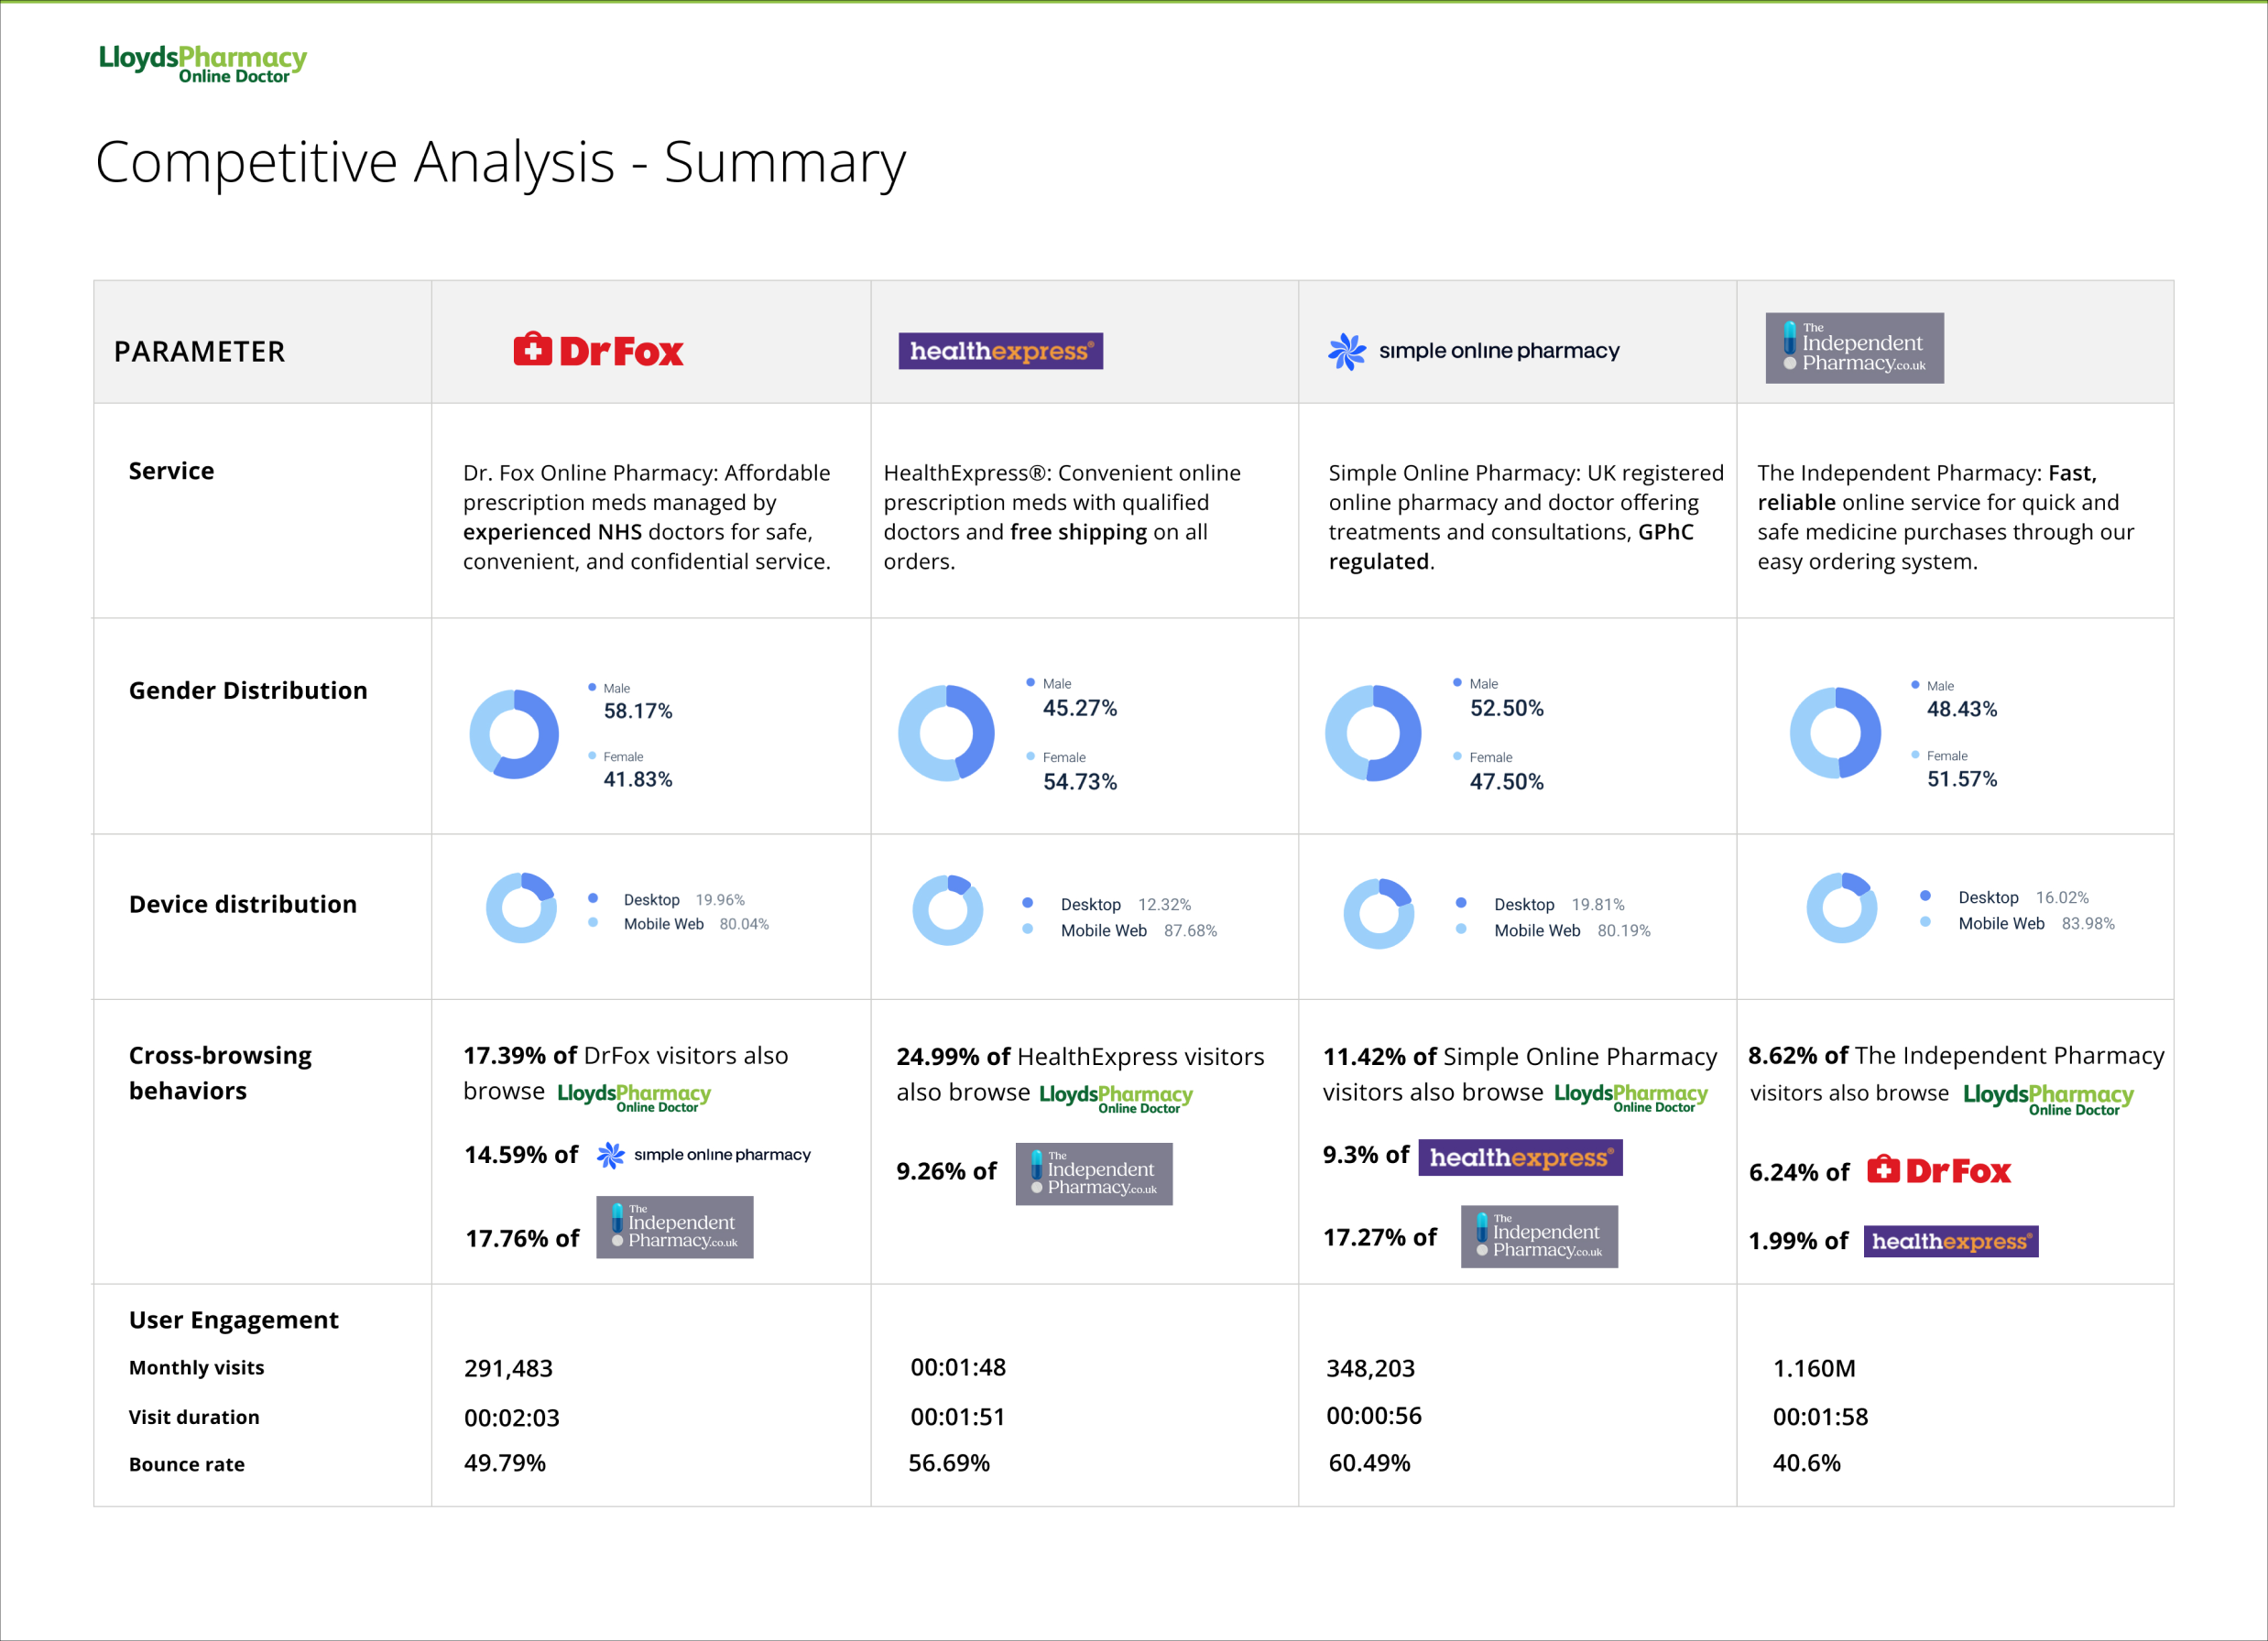Screen dimensions: 2268x1641
Task: Click DrFox logo next to 6.24%
Action: coord(1938,1170)
